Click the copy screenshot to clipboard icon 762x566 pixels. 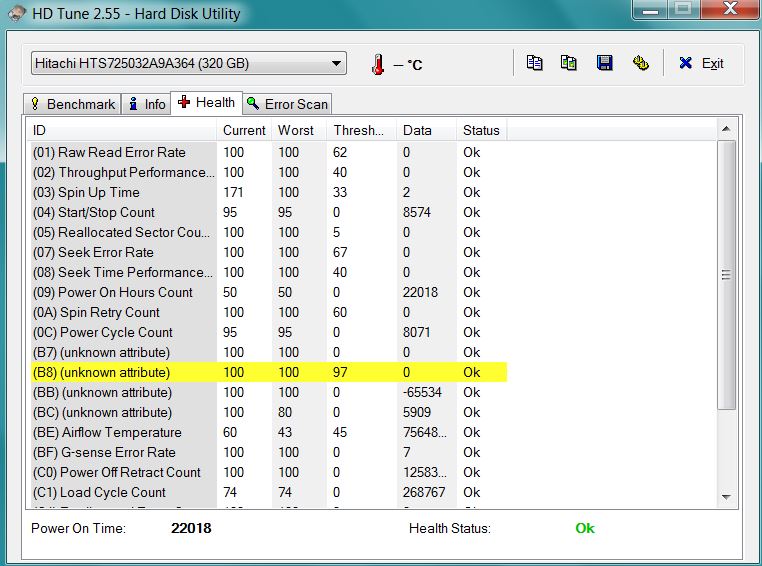pyautogui.click(x=569, y=63)
